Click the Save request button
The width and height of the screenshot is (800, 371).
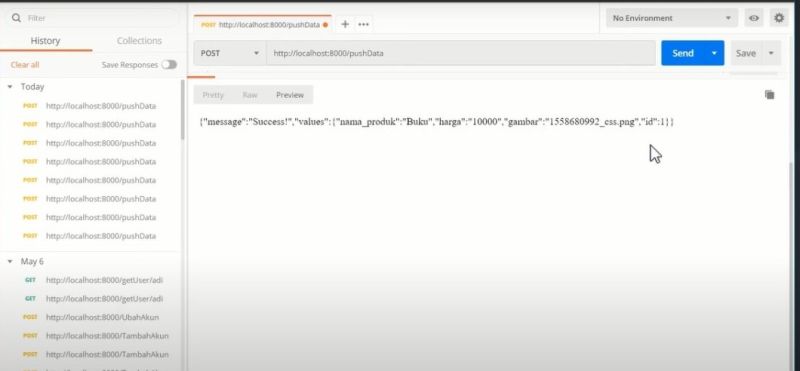746,53
